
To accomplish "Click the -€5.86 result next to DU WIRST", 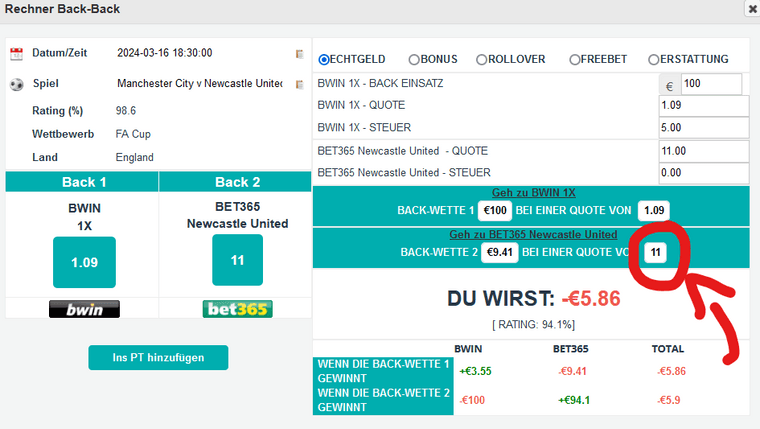I will point(591,299).
